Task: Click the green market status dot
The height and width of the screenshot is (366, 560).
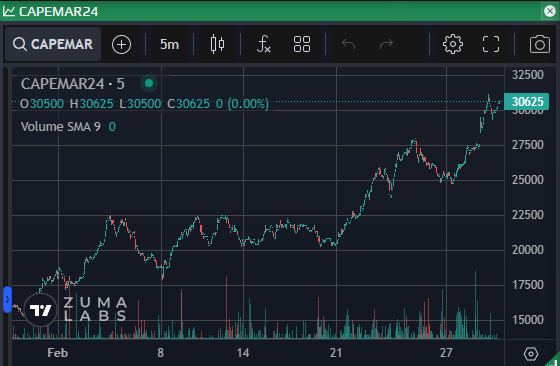Action: pyautogui.click(x=149, y=83)
